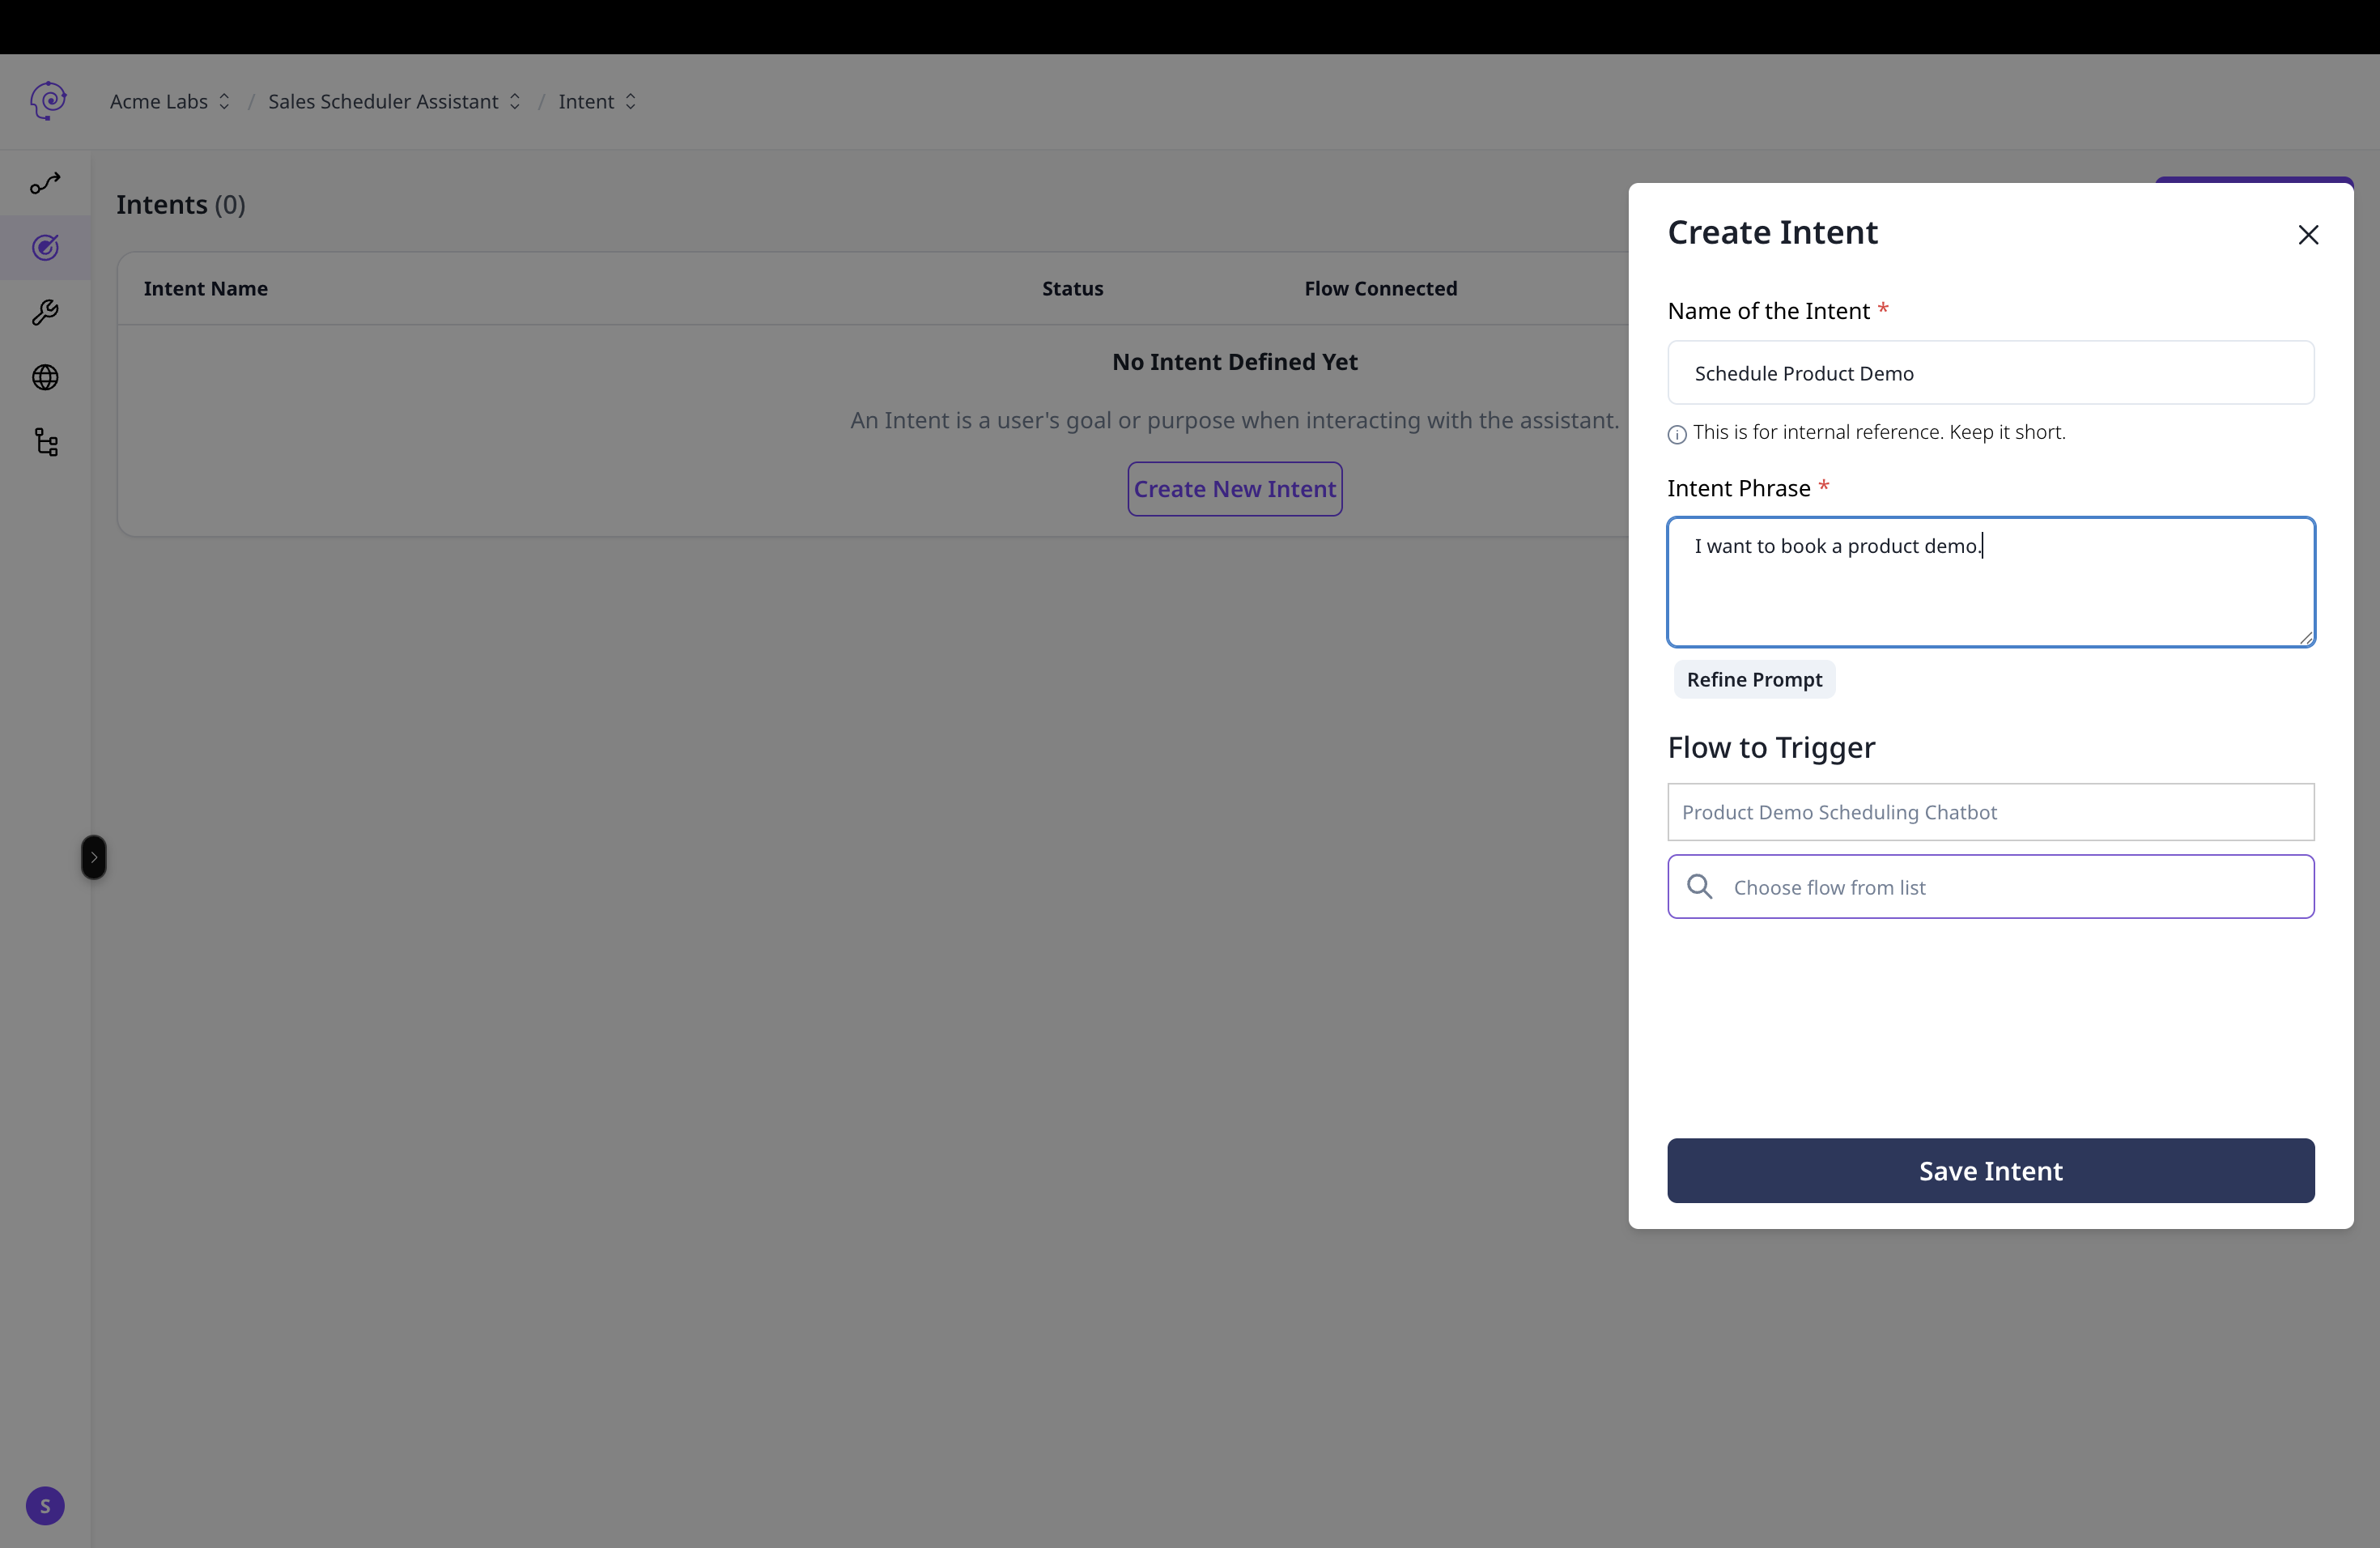Expand the sidebar with the arrow handle
2380x1548 pixels.
pos(94,857)
